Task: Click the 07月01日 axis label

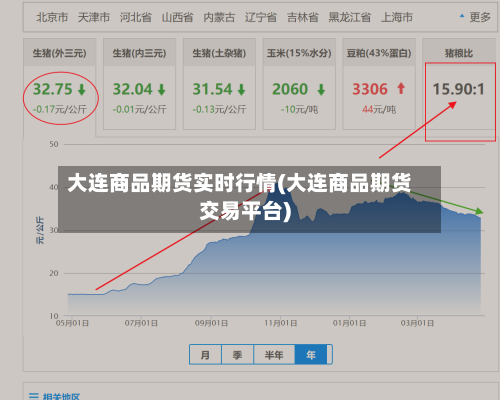Action: pos(141,323)
